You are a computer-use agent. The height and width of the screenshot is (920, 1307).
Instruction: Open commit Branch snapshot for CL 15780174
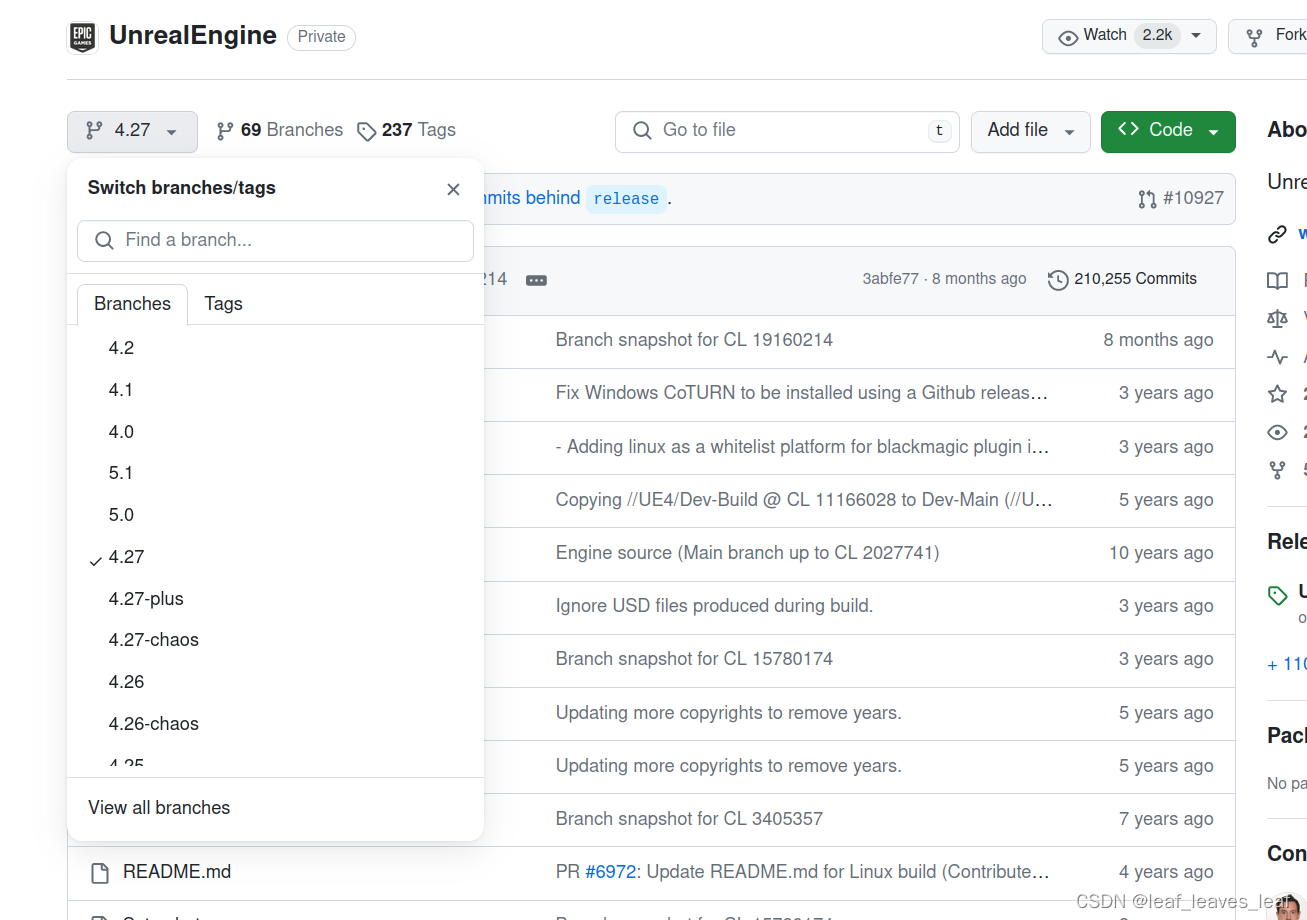coord(694,659)
